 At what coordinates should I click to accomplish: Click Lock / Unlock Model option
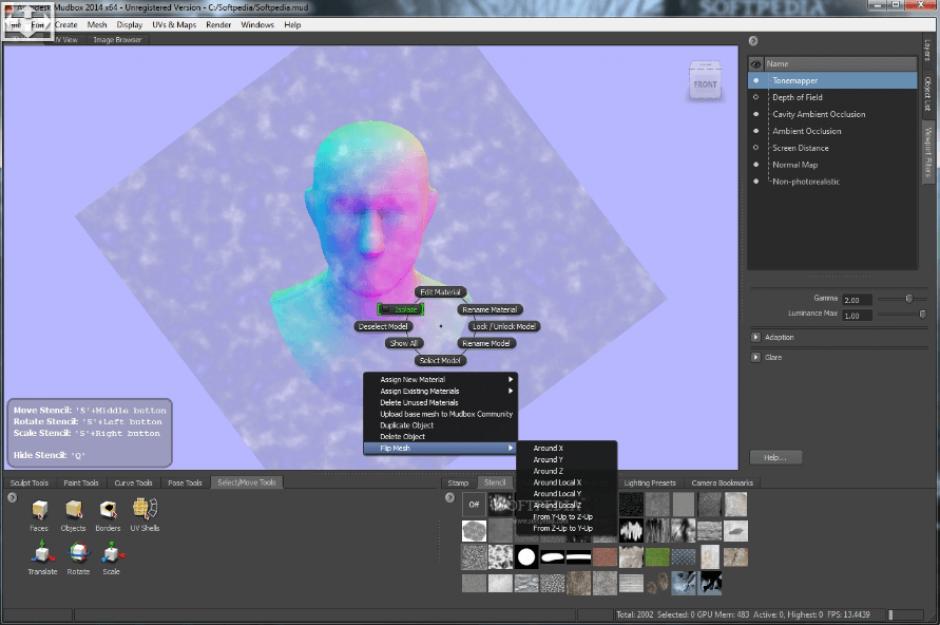[x=504, y=326]
